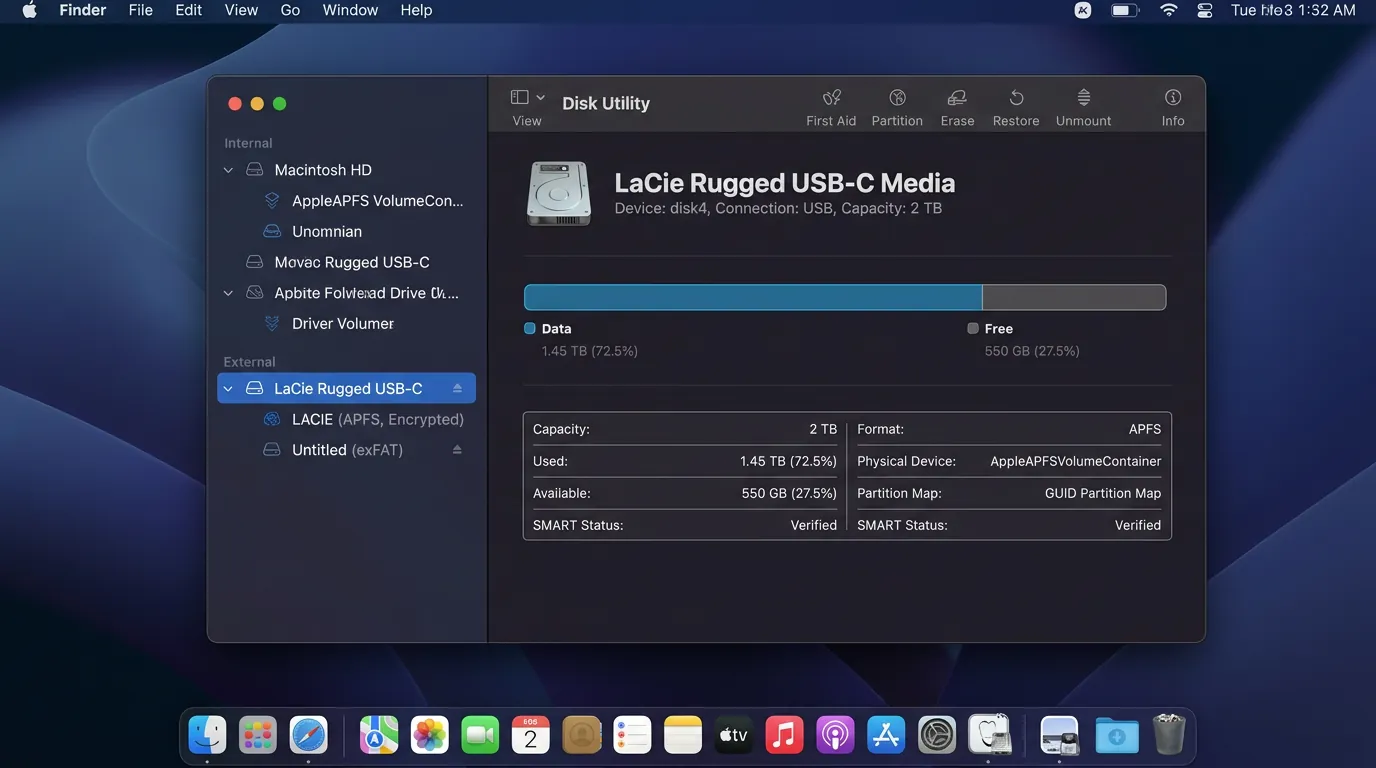Click the gray Free legend swatch

click(973, 328)
